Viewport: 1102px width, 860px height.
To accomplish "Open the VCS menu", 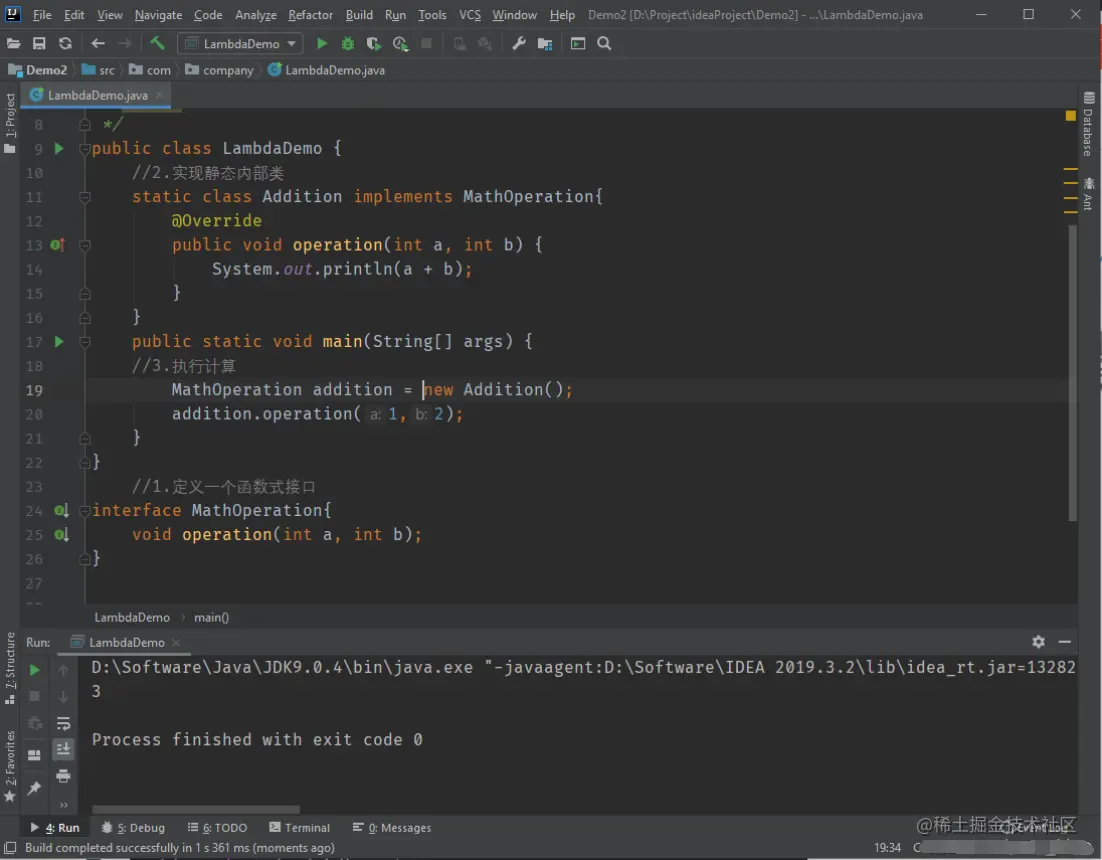I will [x=470, y=14].
